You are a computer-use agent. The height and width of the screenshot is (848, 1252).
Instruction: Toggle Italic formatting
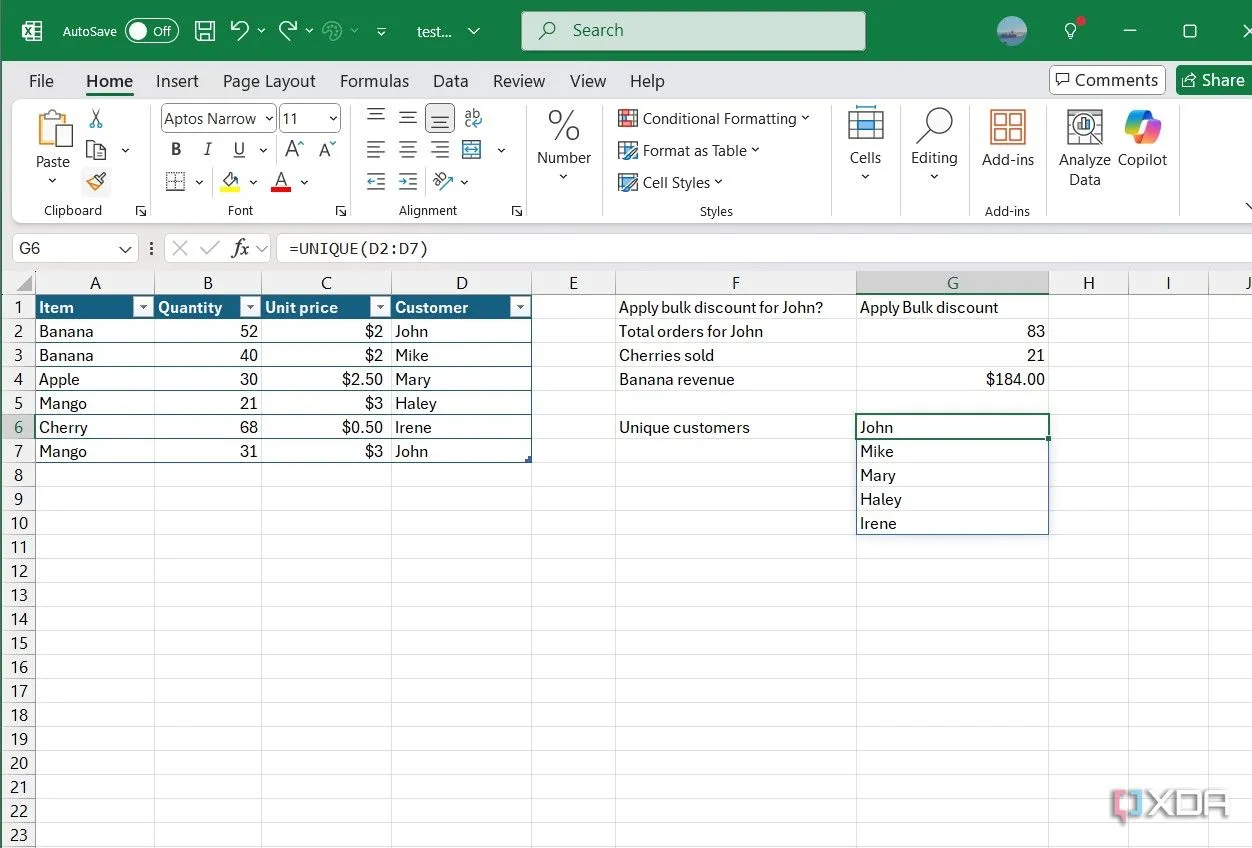point(207,150)
